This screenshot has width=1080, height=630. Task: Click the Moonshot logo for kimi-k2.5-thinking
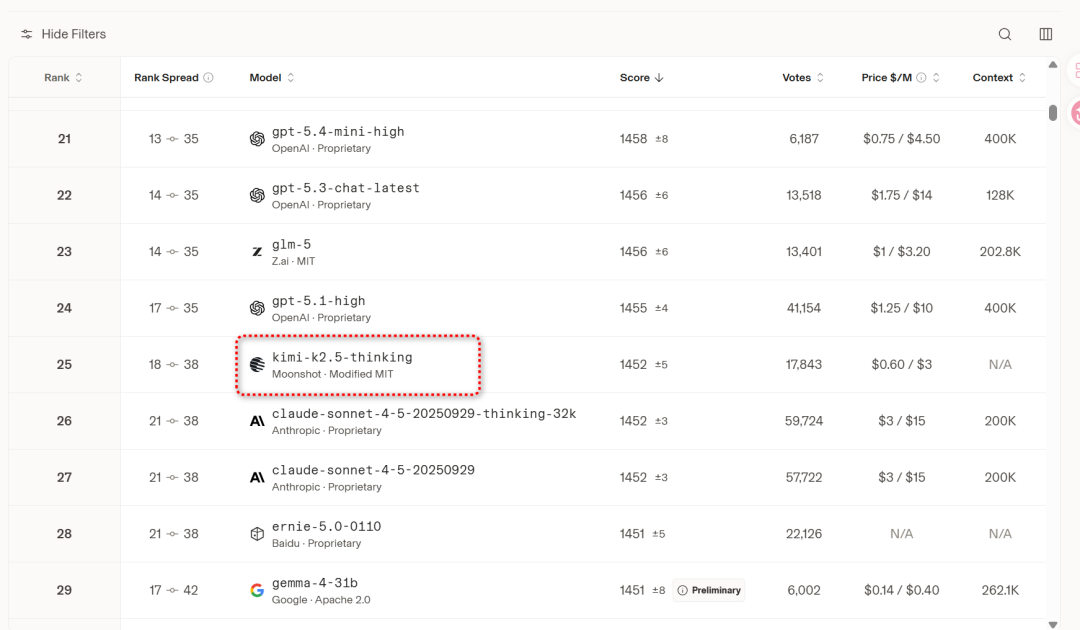(257, 365)
